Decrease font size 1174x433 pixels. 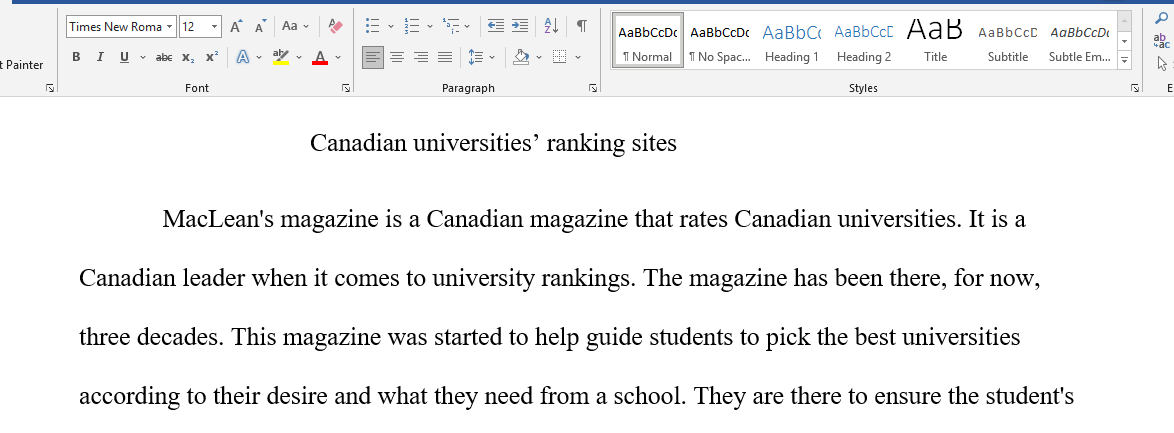[x=260, y=26]
